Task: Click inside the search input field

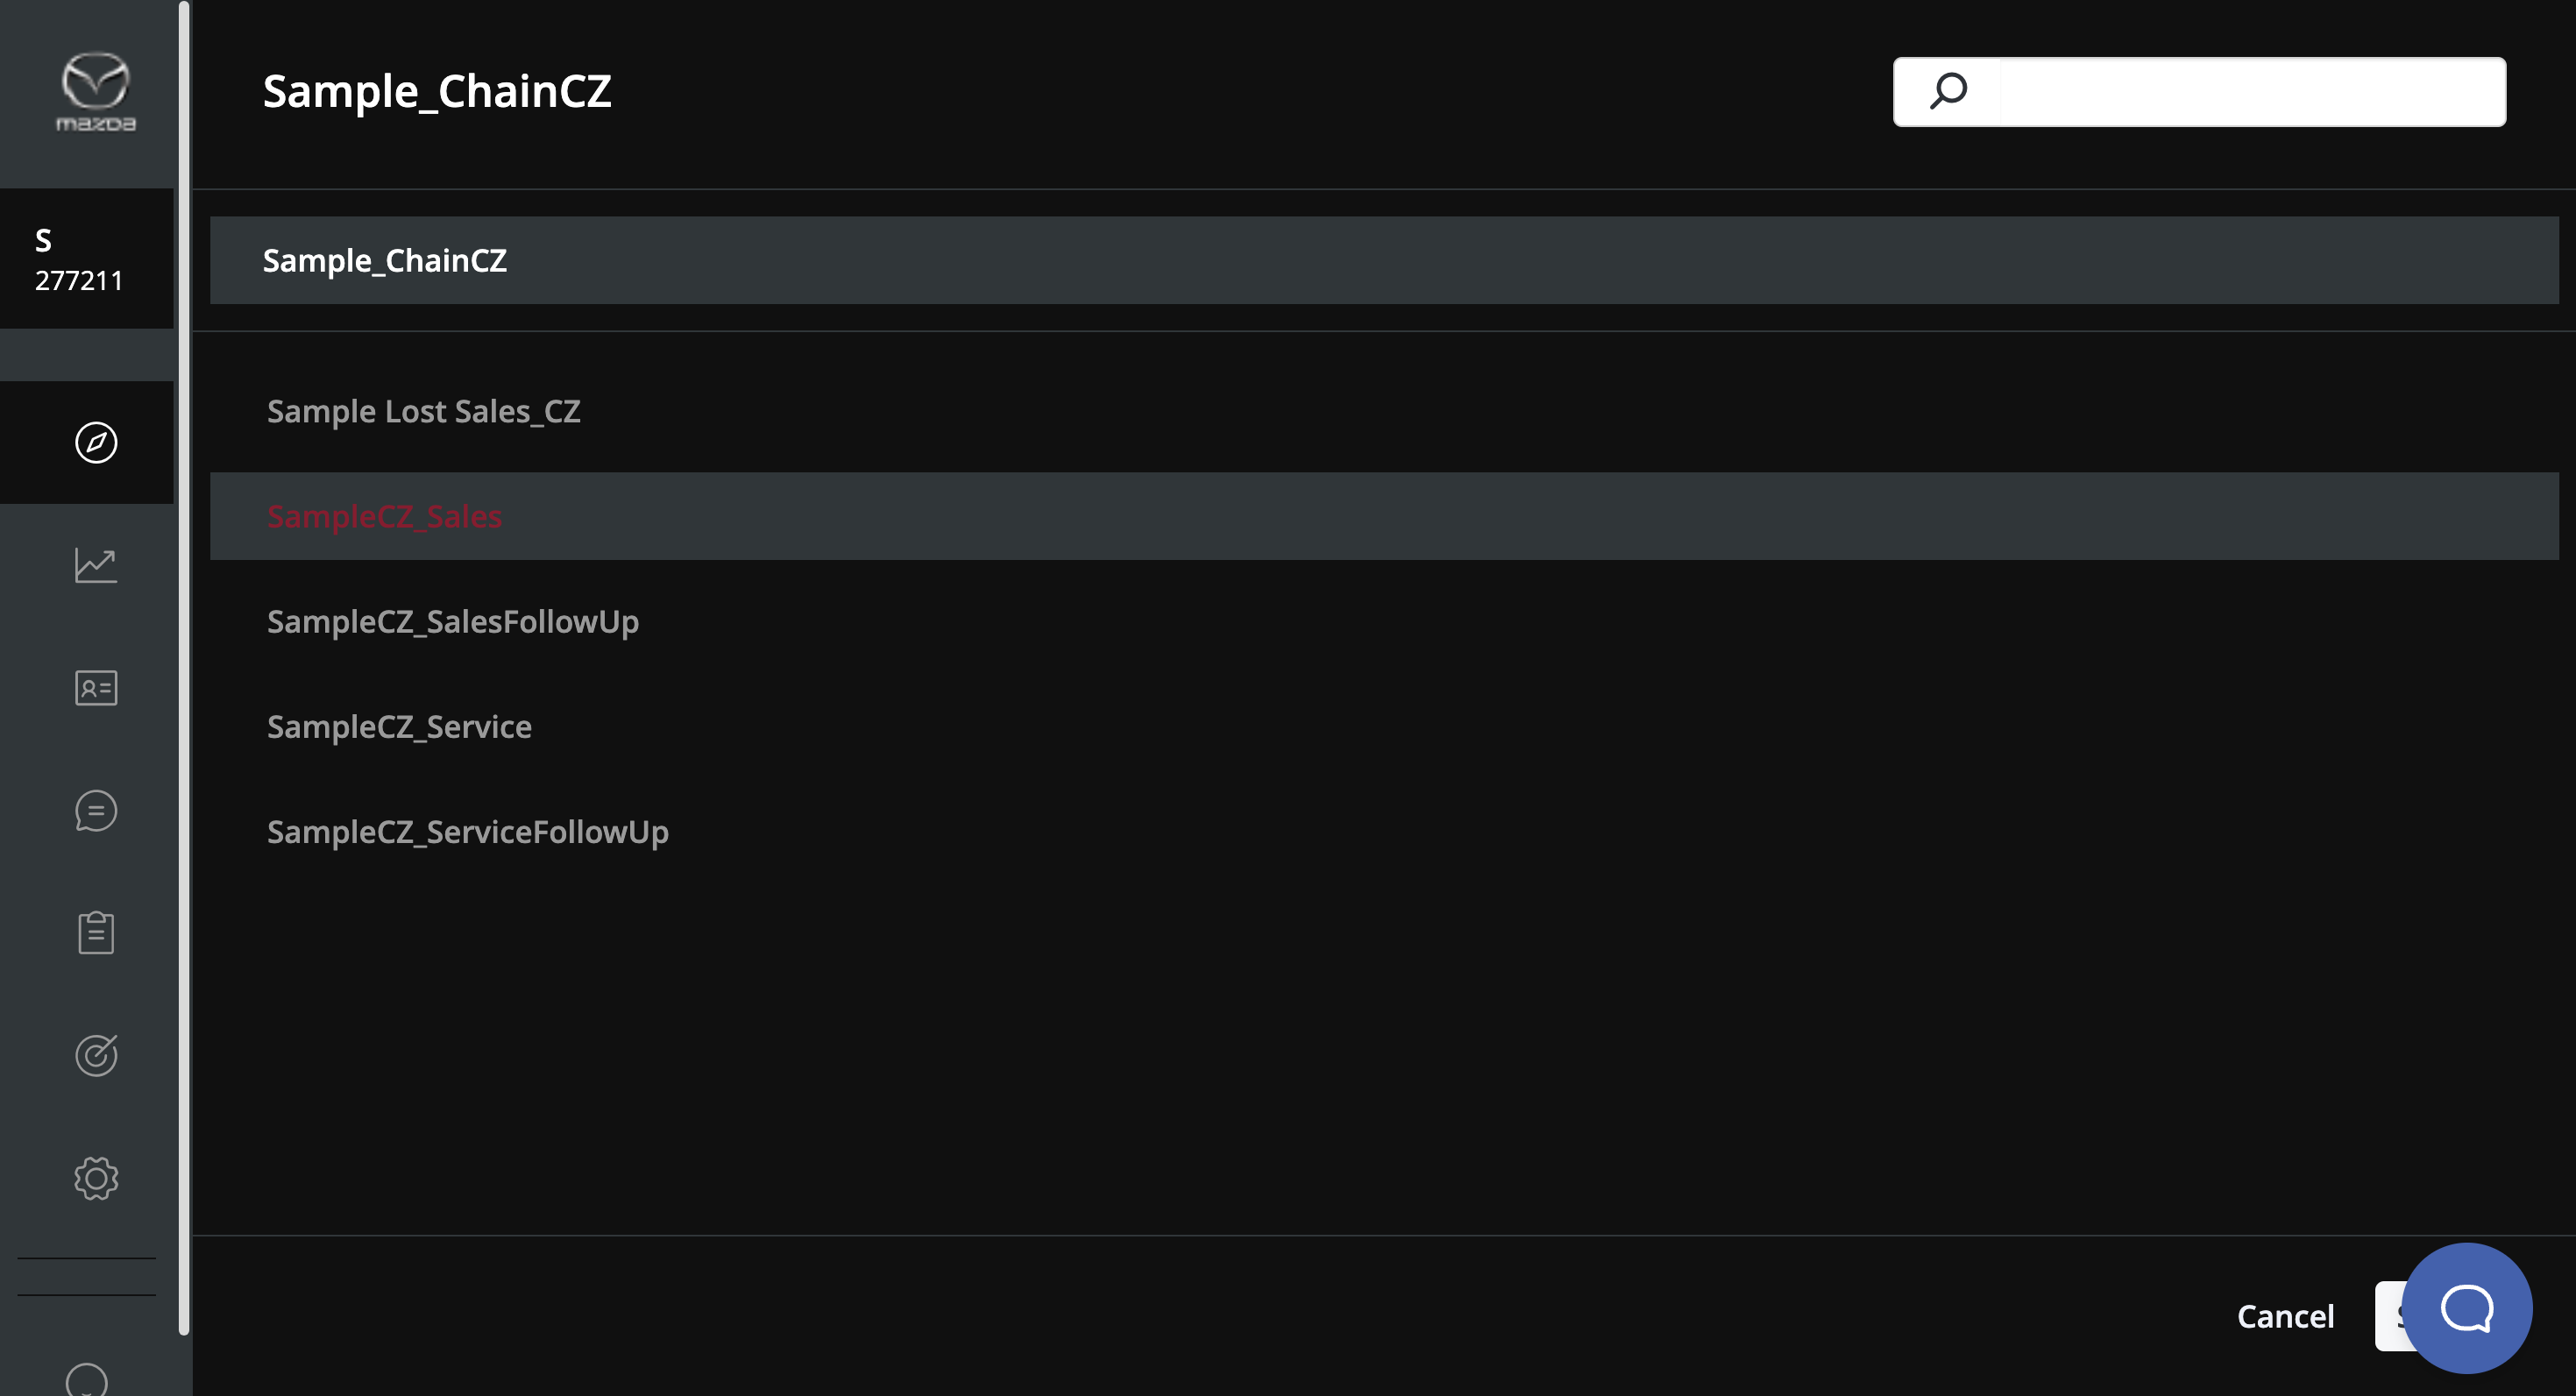Action: pyautogui.click(x=2250, y=92)
